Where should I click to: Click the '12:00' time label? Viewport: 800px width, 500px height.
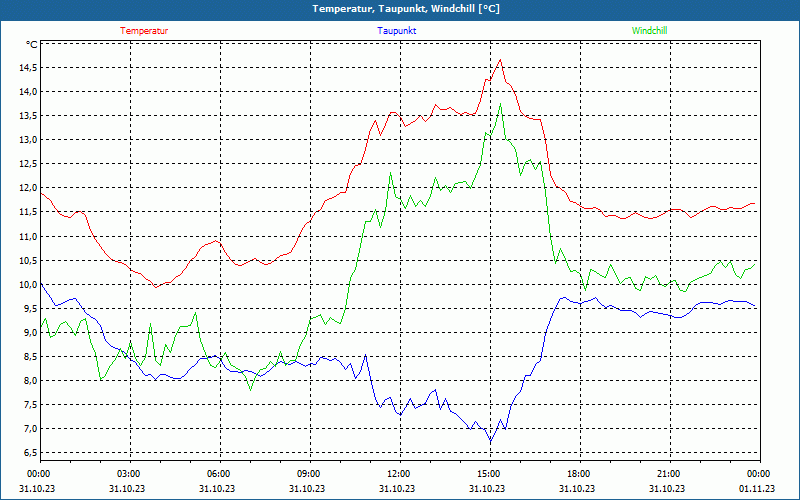(x=398, y=474)
